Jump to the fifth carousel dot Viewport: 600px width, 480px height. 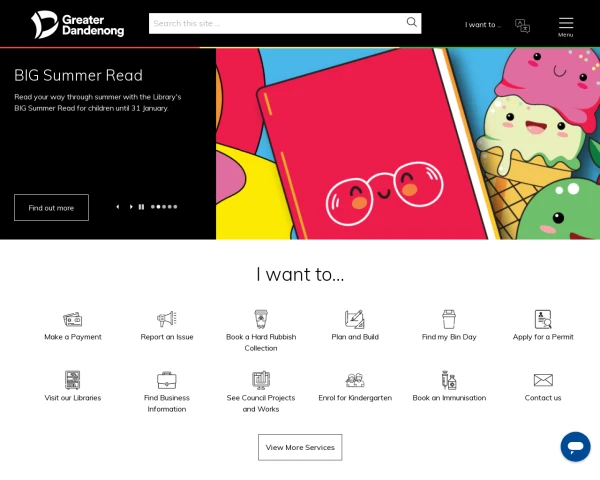pyautogui.click(x=175, y=207)
